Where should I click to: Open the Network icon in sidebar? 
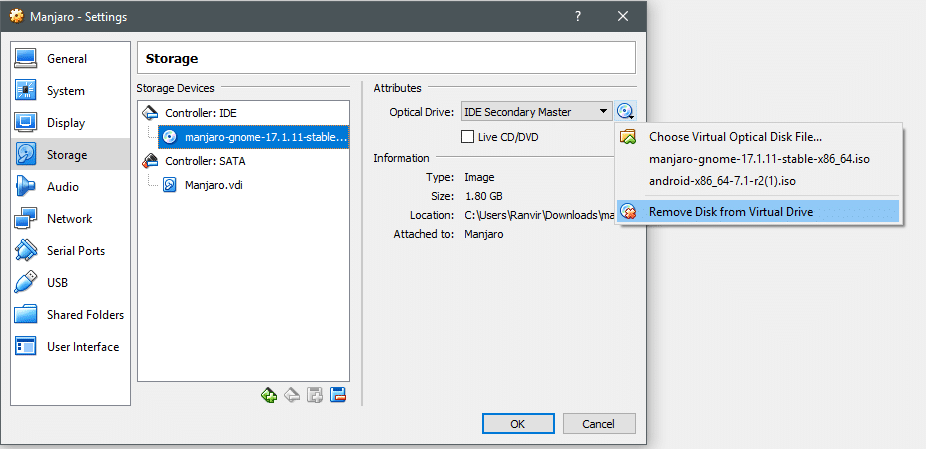click(25, 218)
